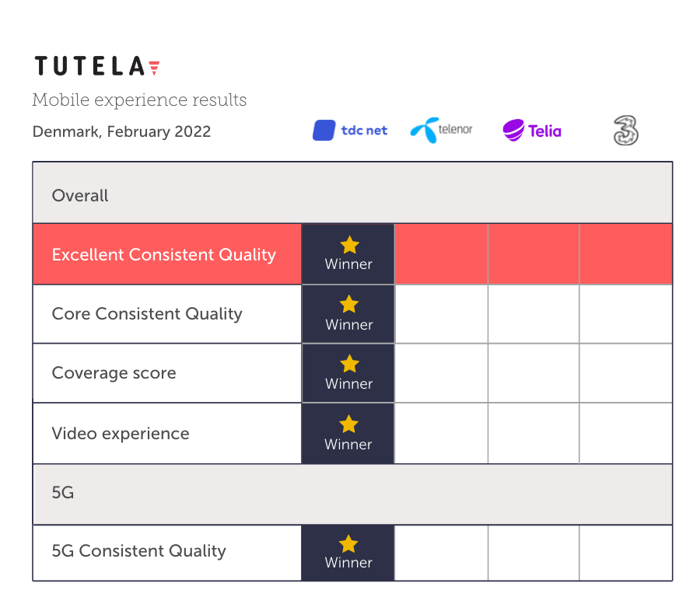Click the Telenor logo
The width and height of the screenshot is (700, 611).
pyautogui.click(x=441, y=130)
